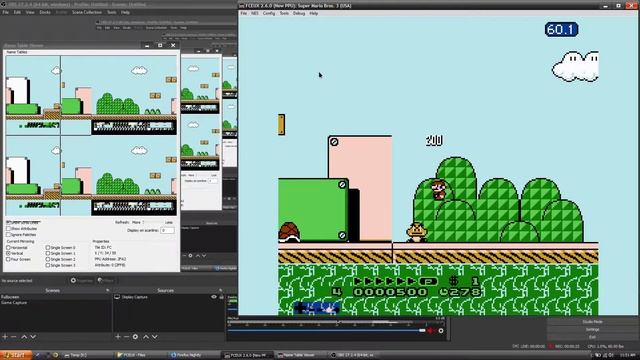640x360 pixels.
Task: Open the audio mixer gear settings icon
Action: pyautogui.click(x=441, y=331)
